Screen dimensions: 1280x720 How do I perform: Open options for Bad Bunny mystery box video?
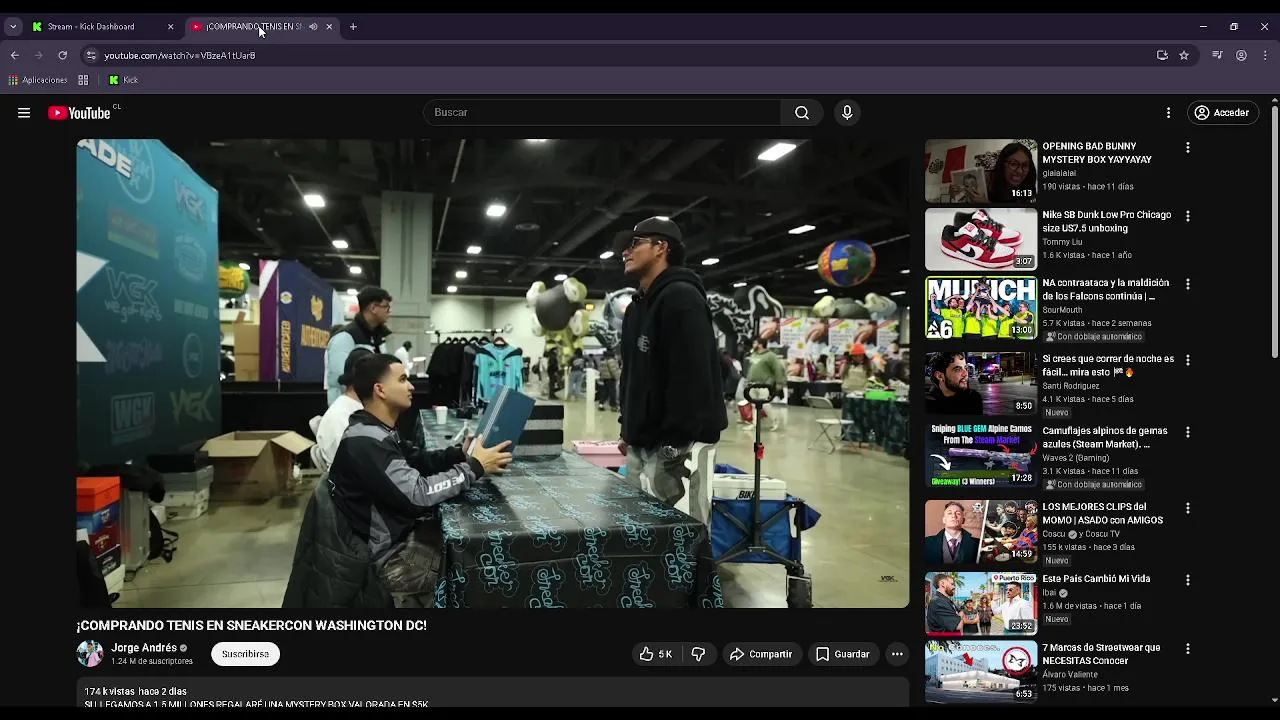1188,147
